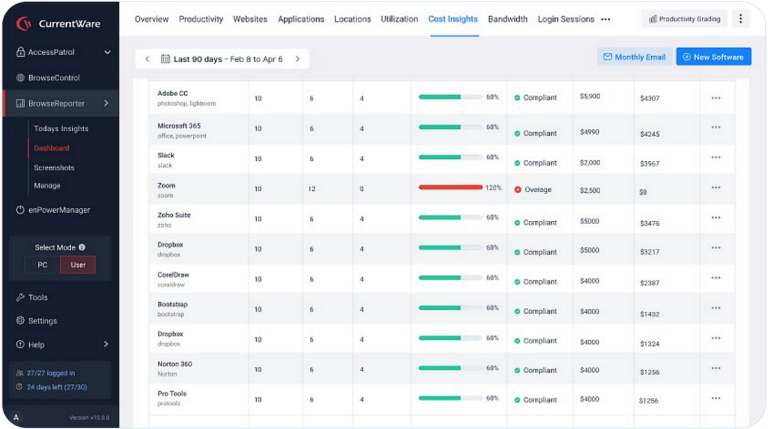The height and width of the screenshot is (429, 768).
Task: Switch to the Overview tab
Action: pos(151,19)
